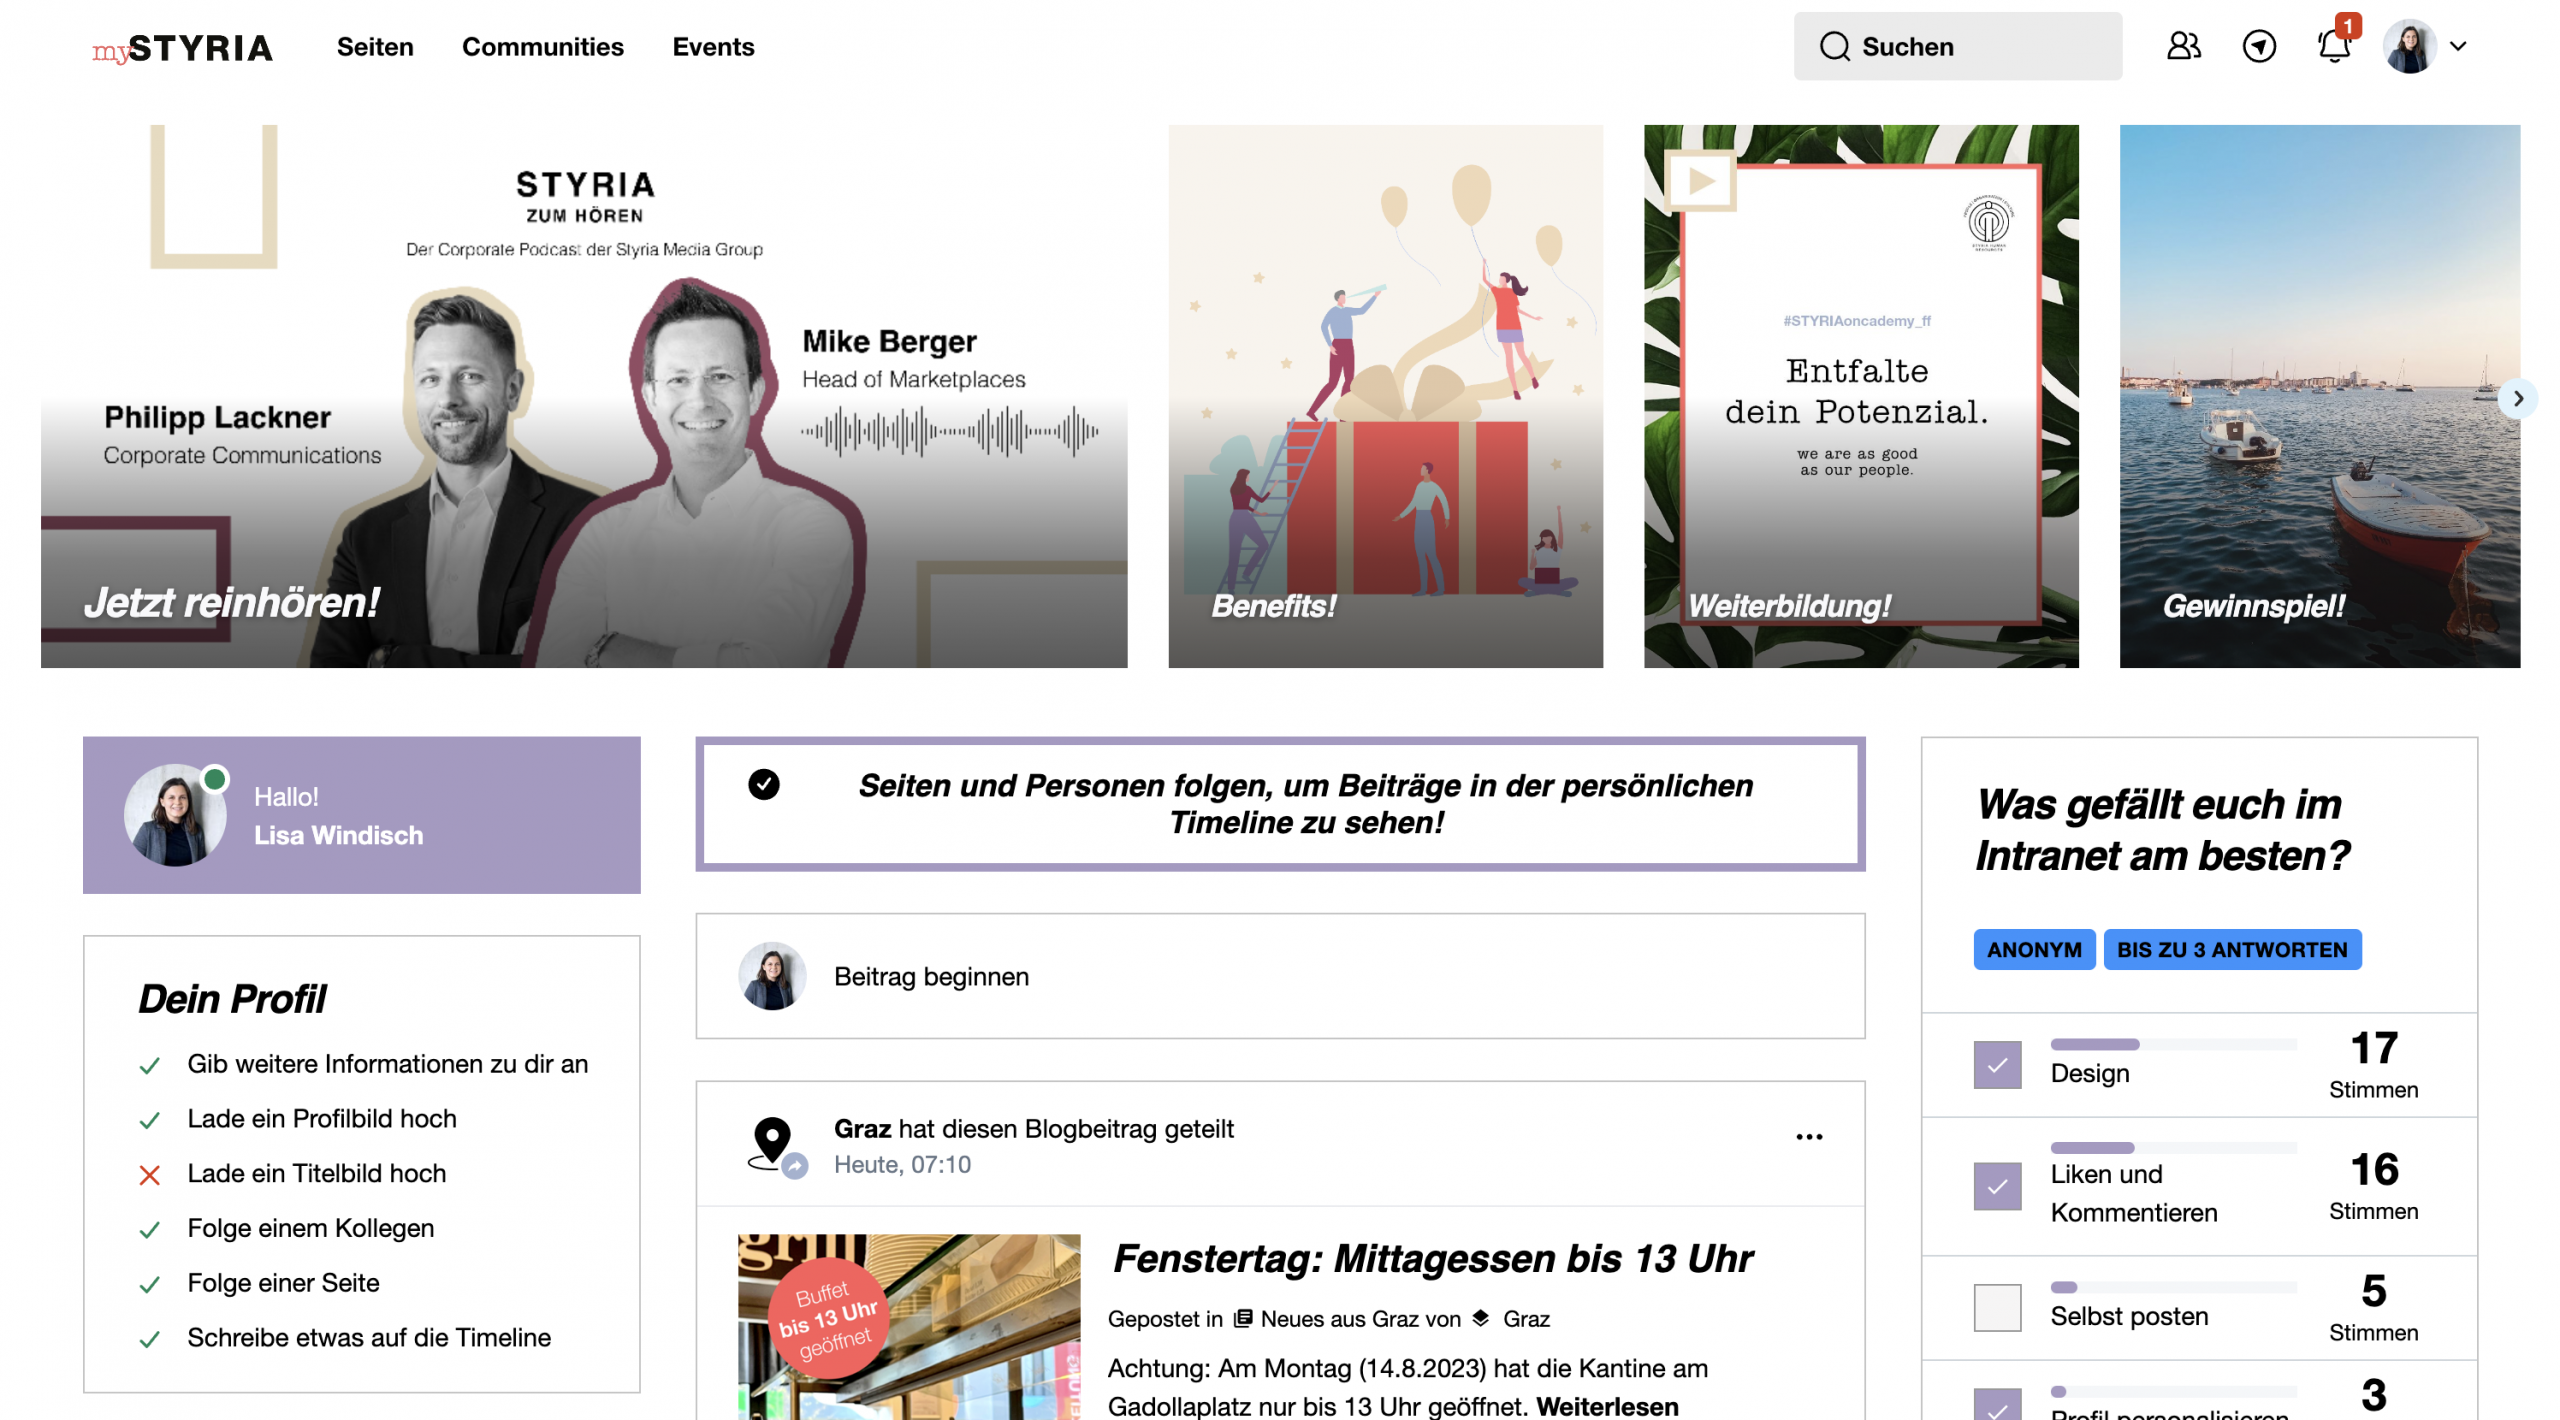Expand the user profile dropdown arrow
2560x1420 pixels.
tap(2457, 46)
